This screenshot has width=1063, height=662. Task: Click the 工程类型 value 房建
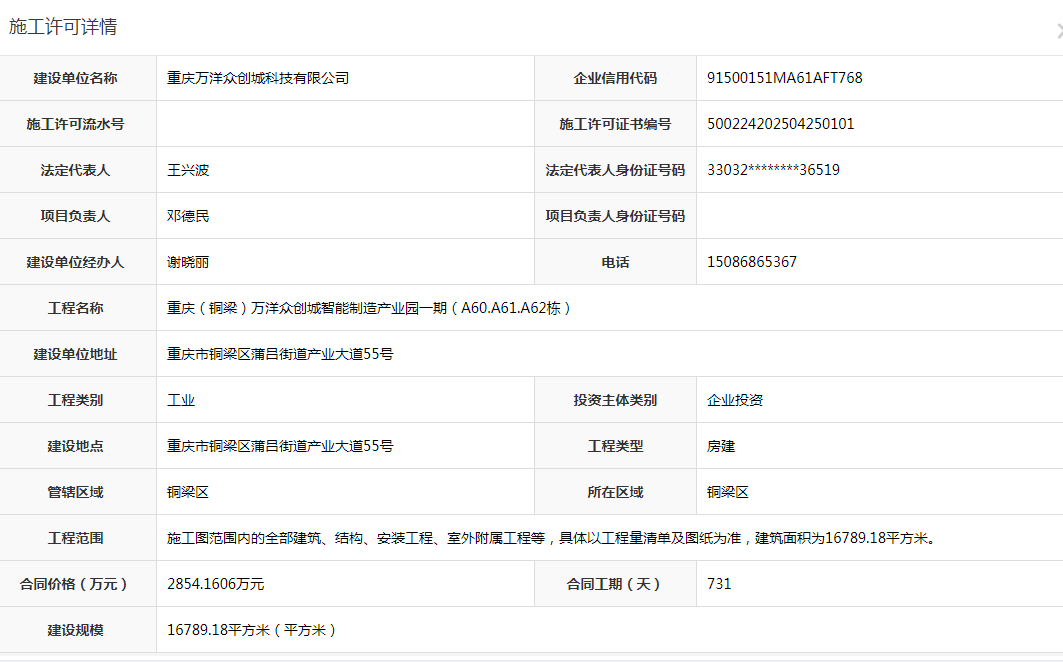coord(721,446)
